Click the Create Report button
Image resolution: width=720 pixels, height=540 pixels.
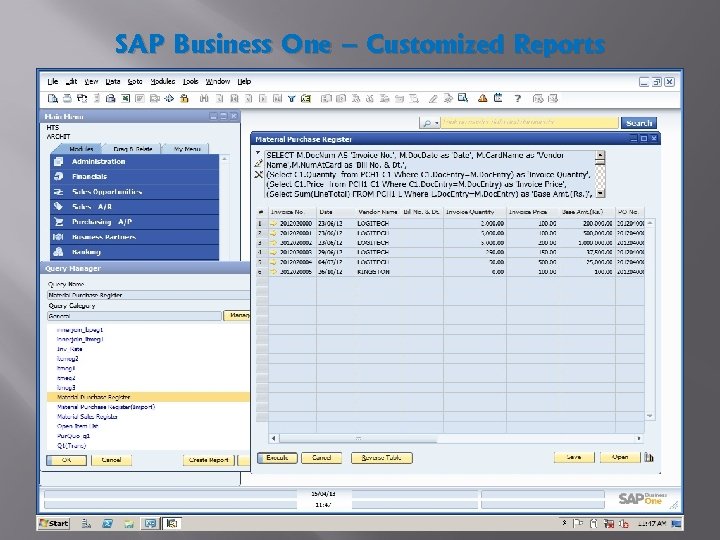pos(208,460)
